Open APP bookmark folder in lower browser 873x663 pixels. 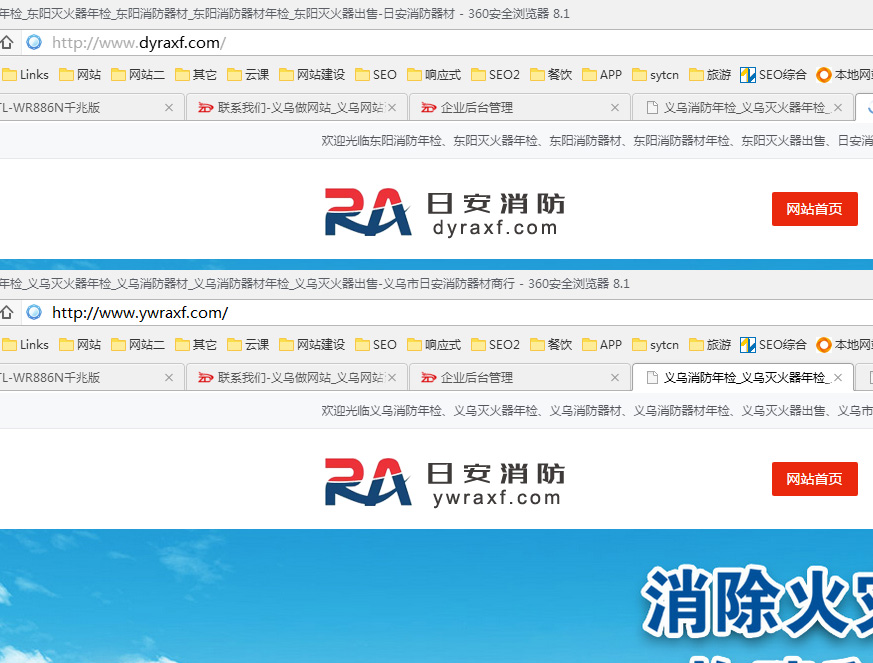coord(602,345)
